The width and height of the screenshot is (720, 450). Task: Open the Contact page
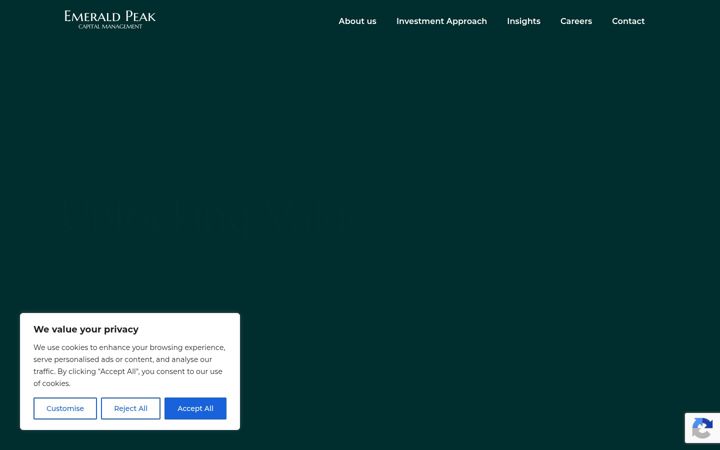(x=628, y=21)
